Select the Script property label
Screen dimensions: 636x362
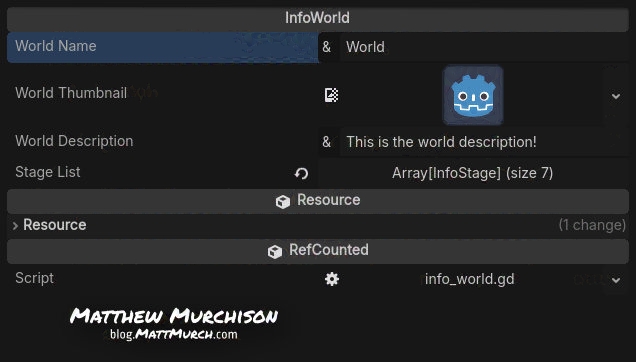point(34,278)
